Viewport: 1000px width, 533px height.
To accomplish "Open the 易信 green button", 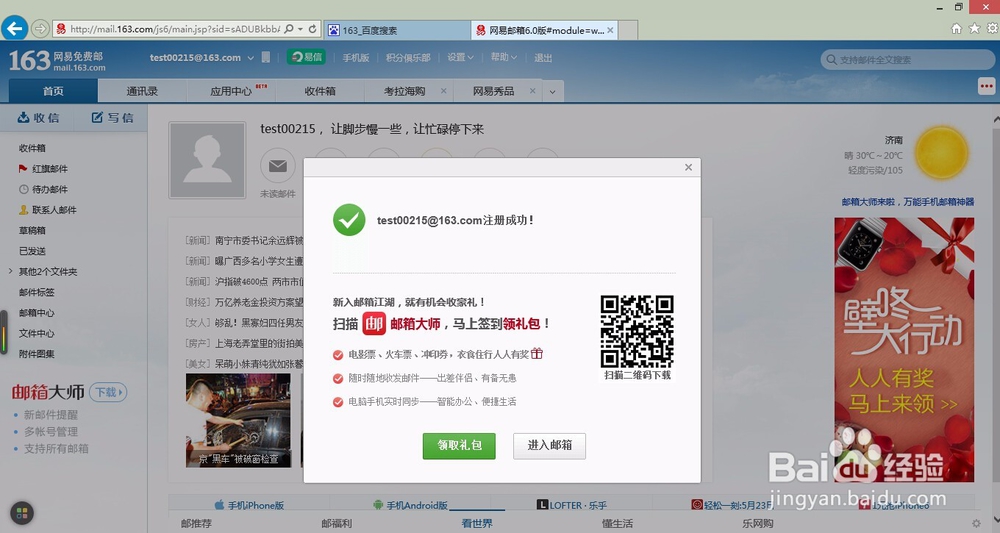I will [x=306, y=57].
